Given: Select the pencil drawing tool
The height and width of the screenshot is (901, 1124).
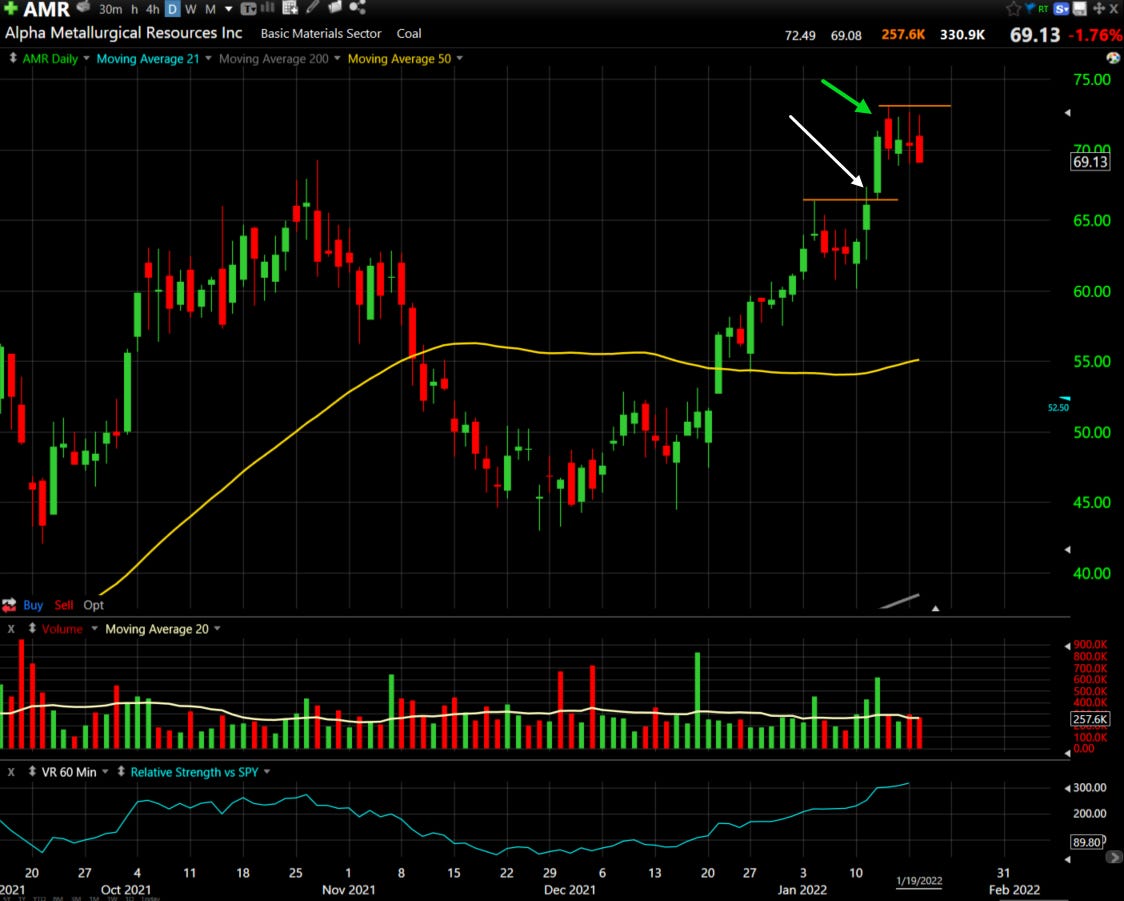Looking at the screenshot, I should (x=313, y=8).
